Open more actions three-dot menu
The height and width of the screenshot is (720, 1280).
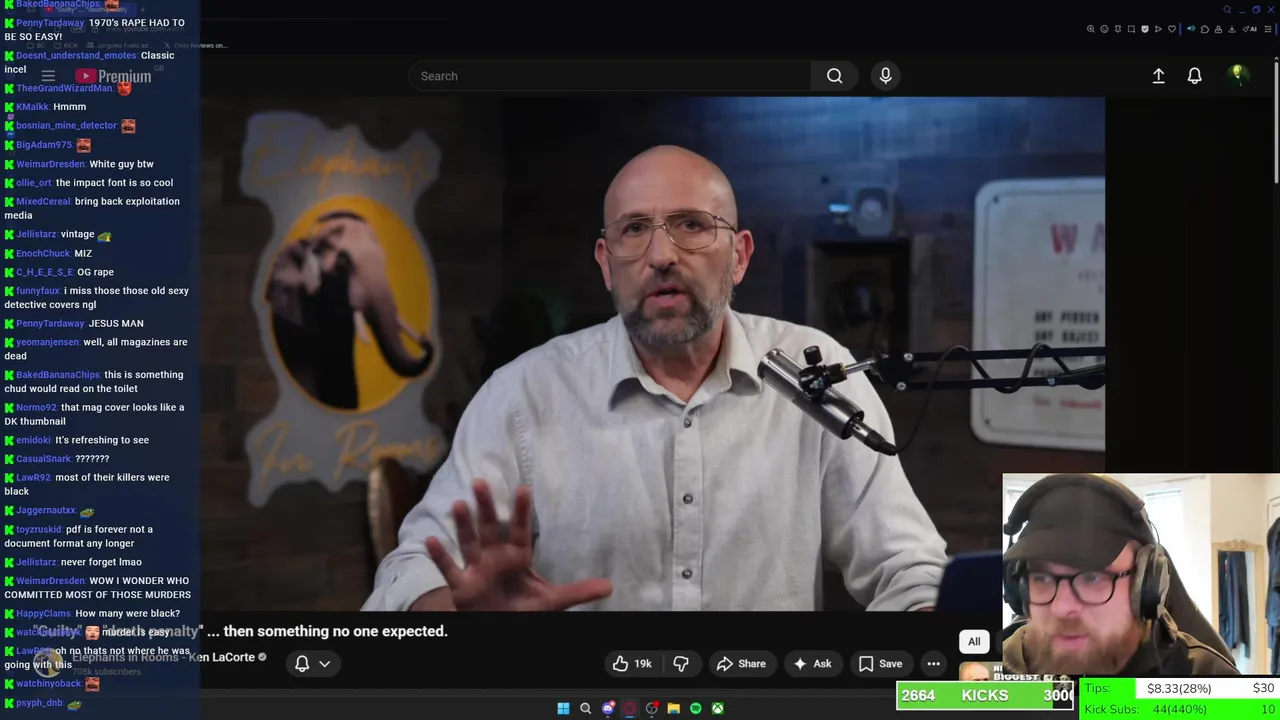pyautogui.click(x=933, y=663)
